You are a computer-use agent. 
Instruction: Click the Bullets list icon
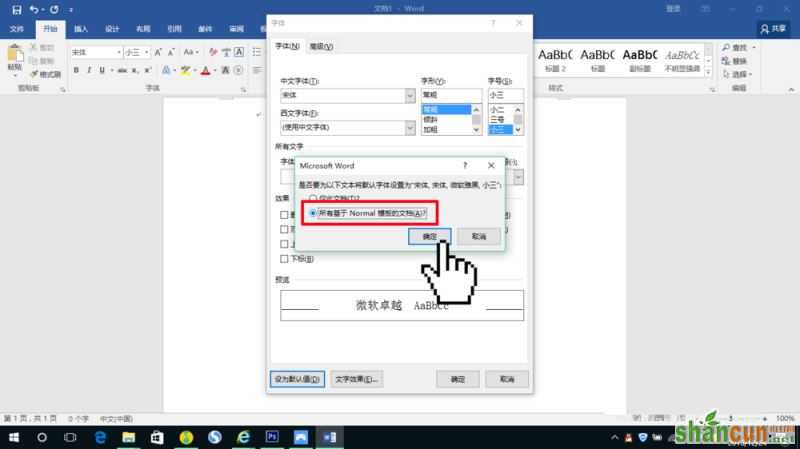pyautogui.click(x=257, y=52)
